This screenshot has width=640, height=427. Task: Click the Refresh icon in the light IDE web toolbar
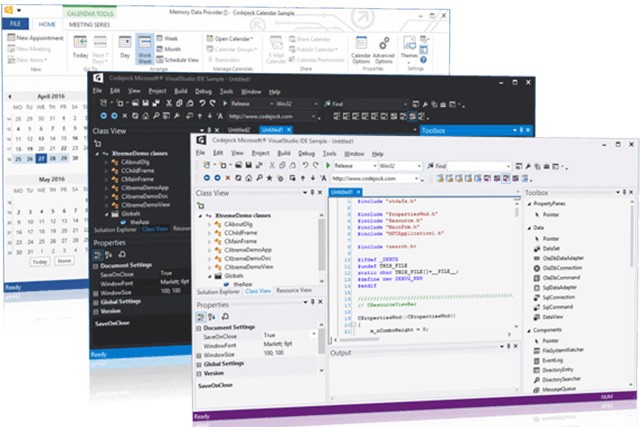238,178
